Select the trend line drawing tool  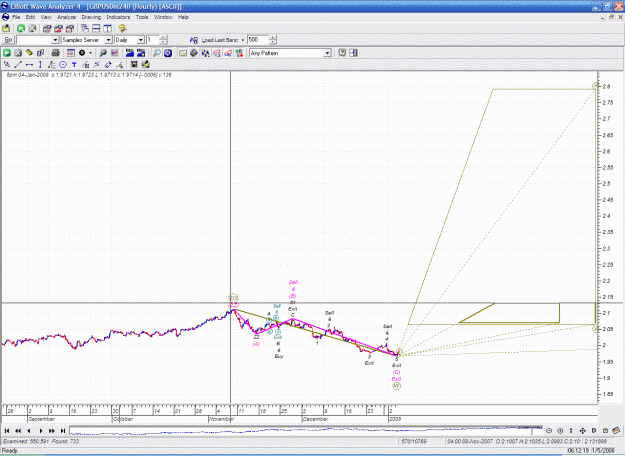click(18, 64)
